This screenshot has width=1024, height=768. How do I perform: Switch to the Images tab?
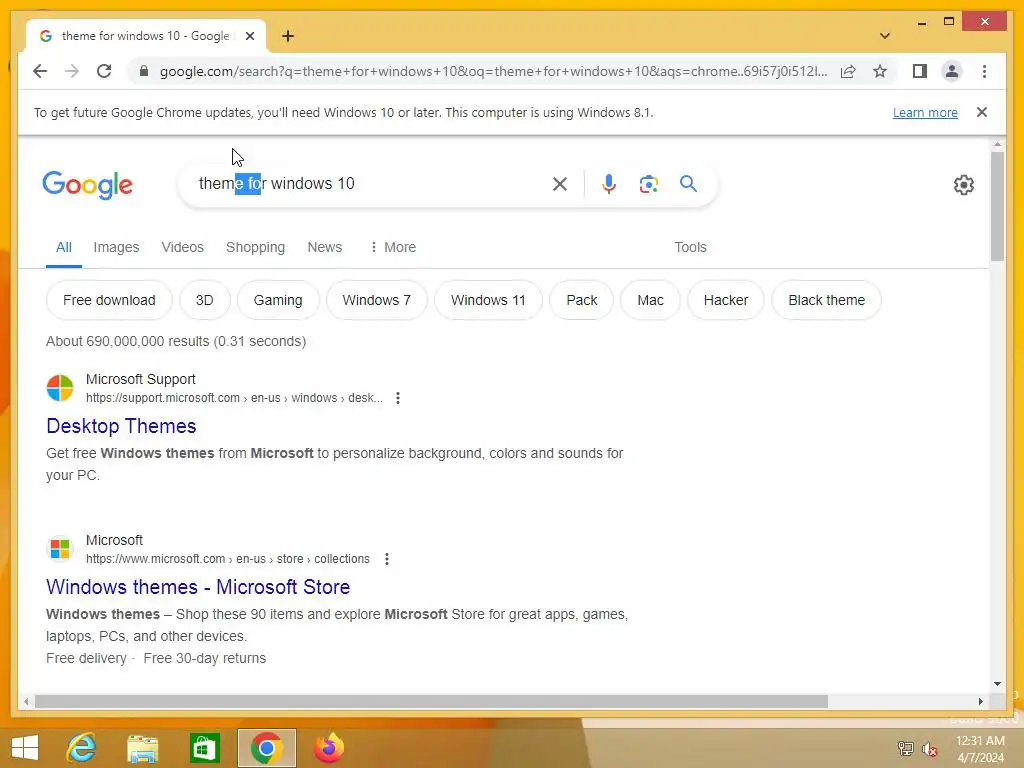pyautogui.click(x=116, y=247)
